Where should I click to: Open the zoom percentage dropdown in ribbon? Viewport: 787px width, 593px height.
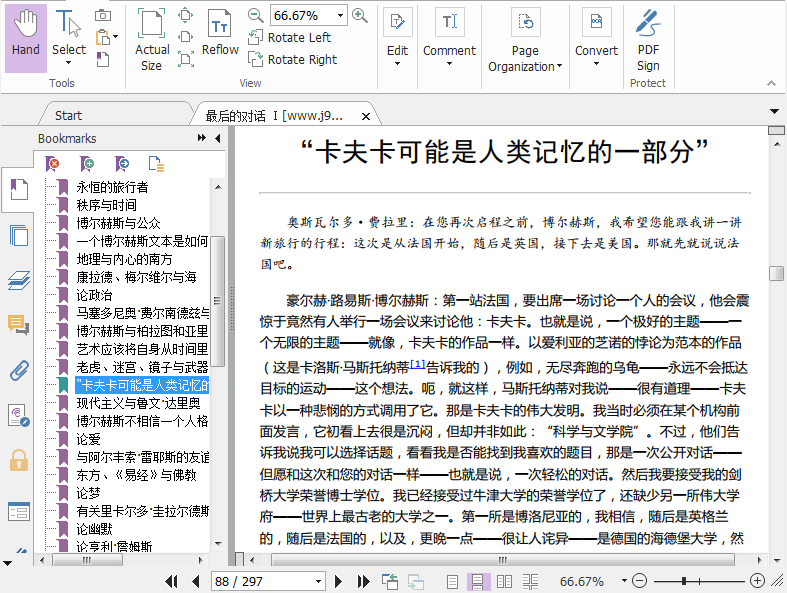pyautogui.click(x=341, y=15)
